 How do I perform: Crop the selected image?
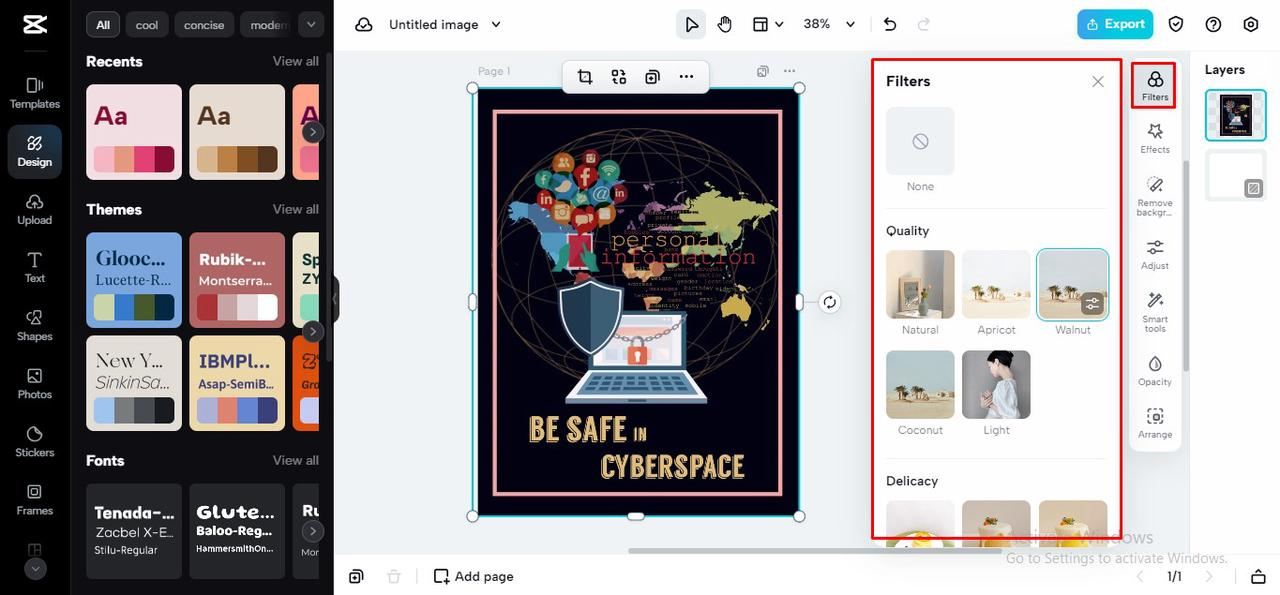(x=585, y=77)
